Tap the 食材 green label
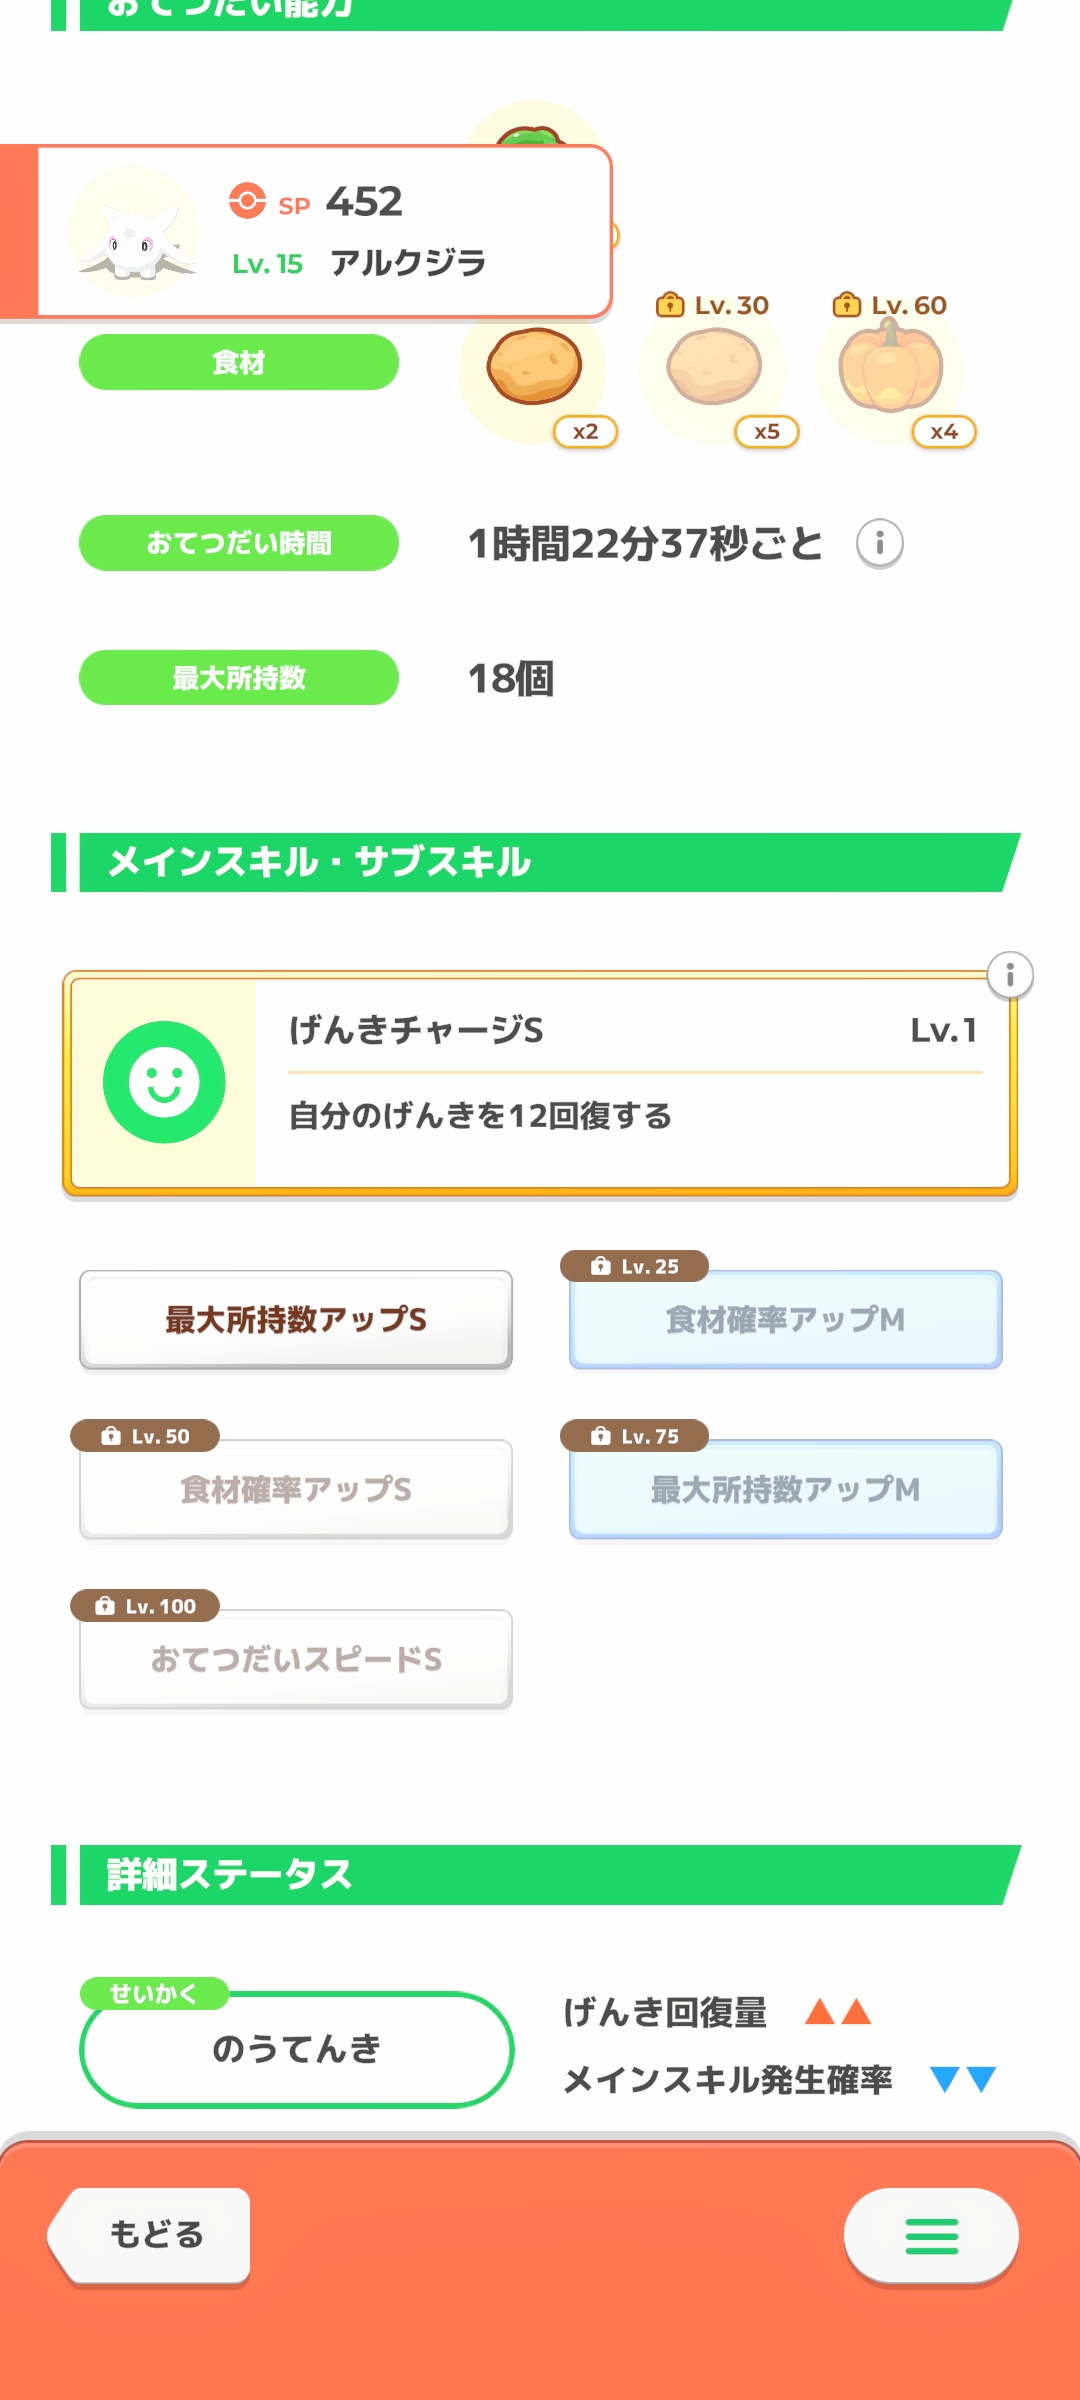This screenshot has height=2400, width=1080. pos(239,362)
